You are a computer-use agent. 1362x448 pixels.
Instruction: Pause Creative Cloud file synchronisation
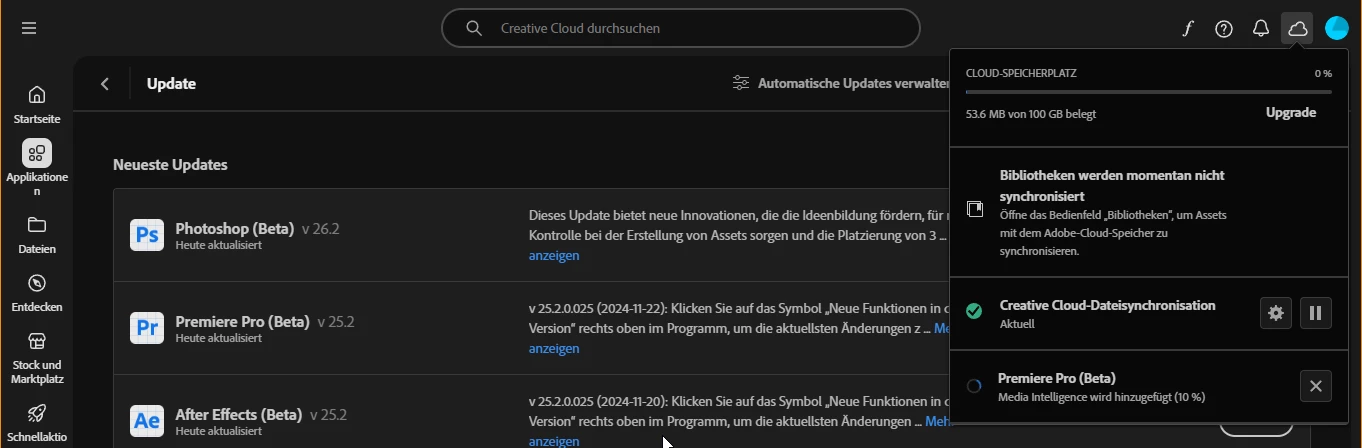click(x=1315, y=313)
